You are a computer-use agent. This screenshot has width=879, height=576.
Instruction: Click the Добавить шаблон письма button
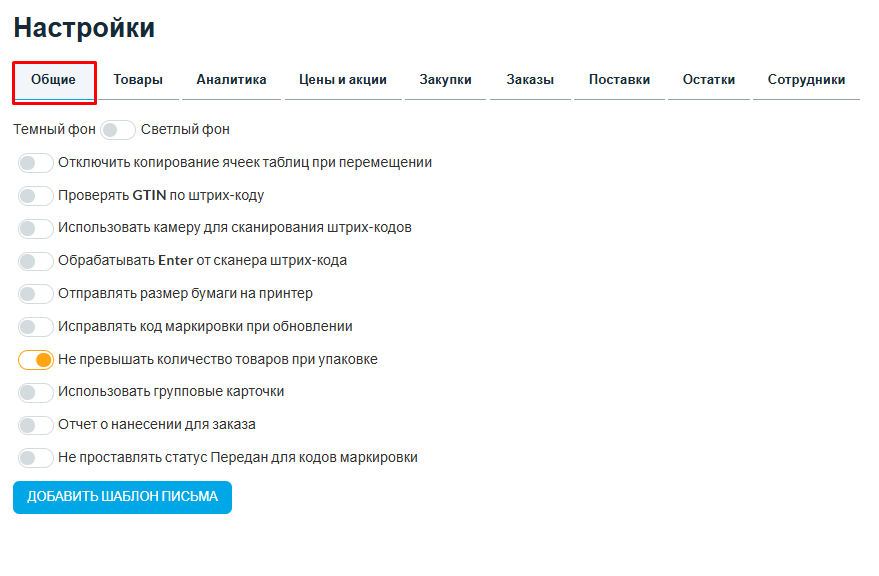point(122,497)
